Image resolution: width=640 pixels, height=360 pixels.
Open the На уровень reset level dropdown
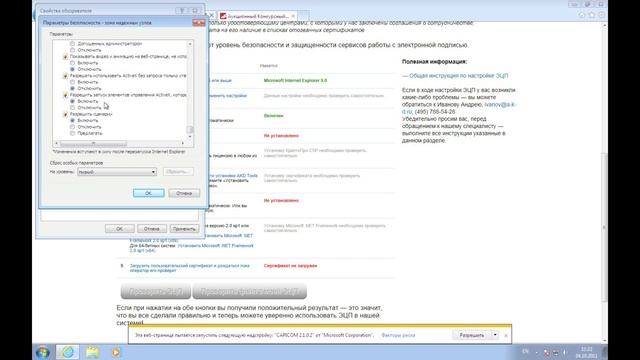(x=117, y=172)
